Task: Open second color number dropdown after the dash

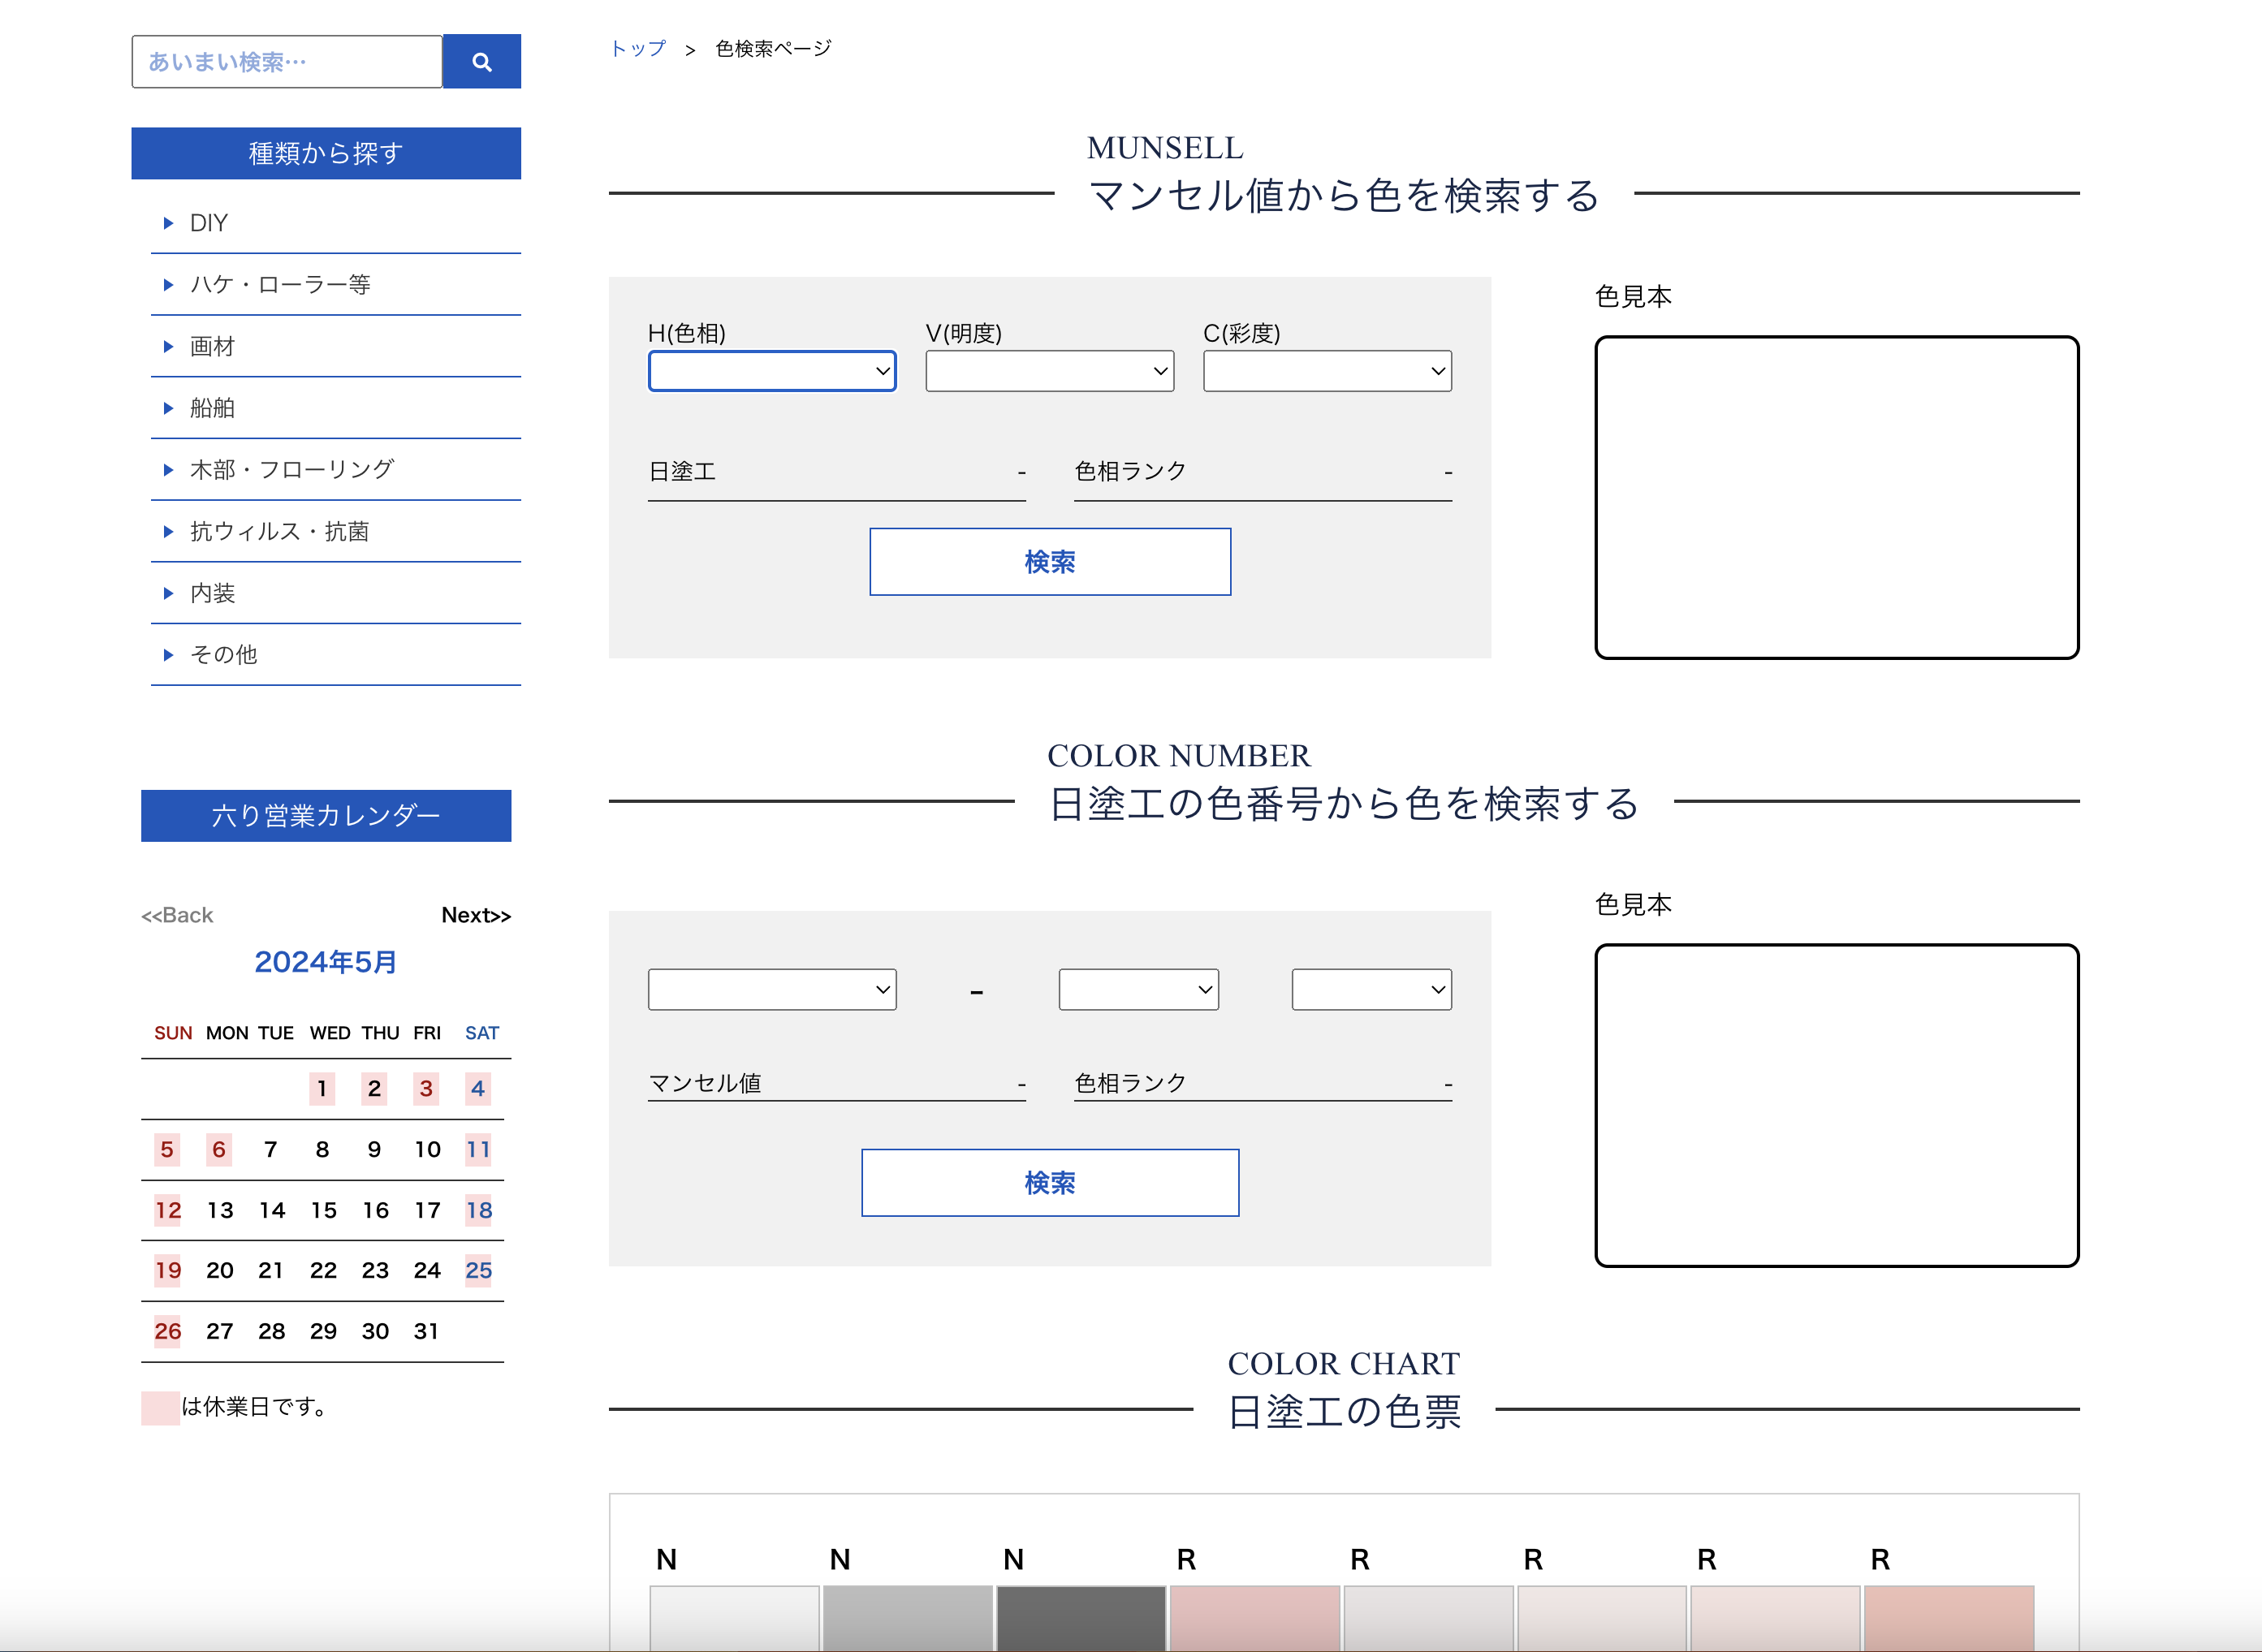Action: (x=1139, y=990)
